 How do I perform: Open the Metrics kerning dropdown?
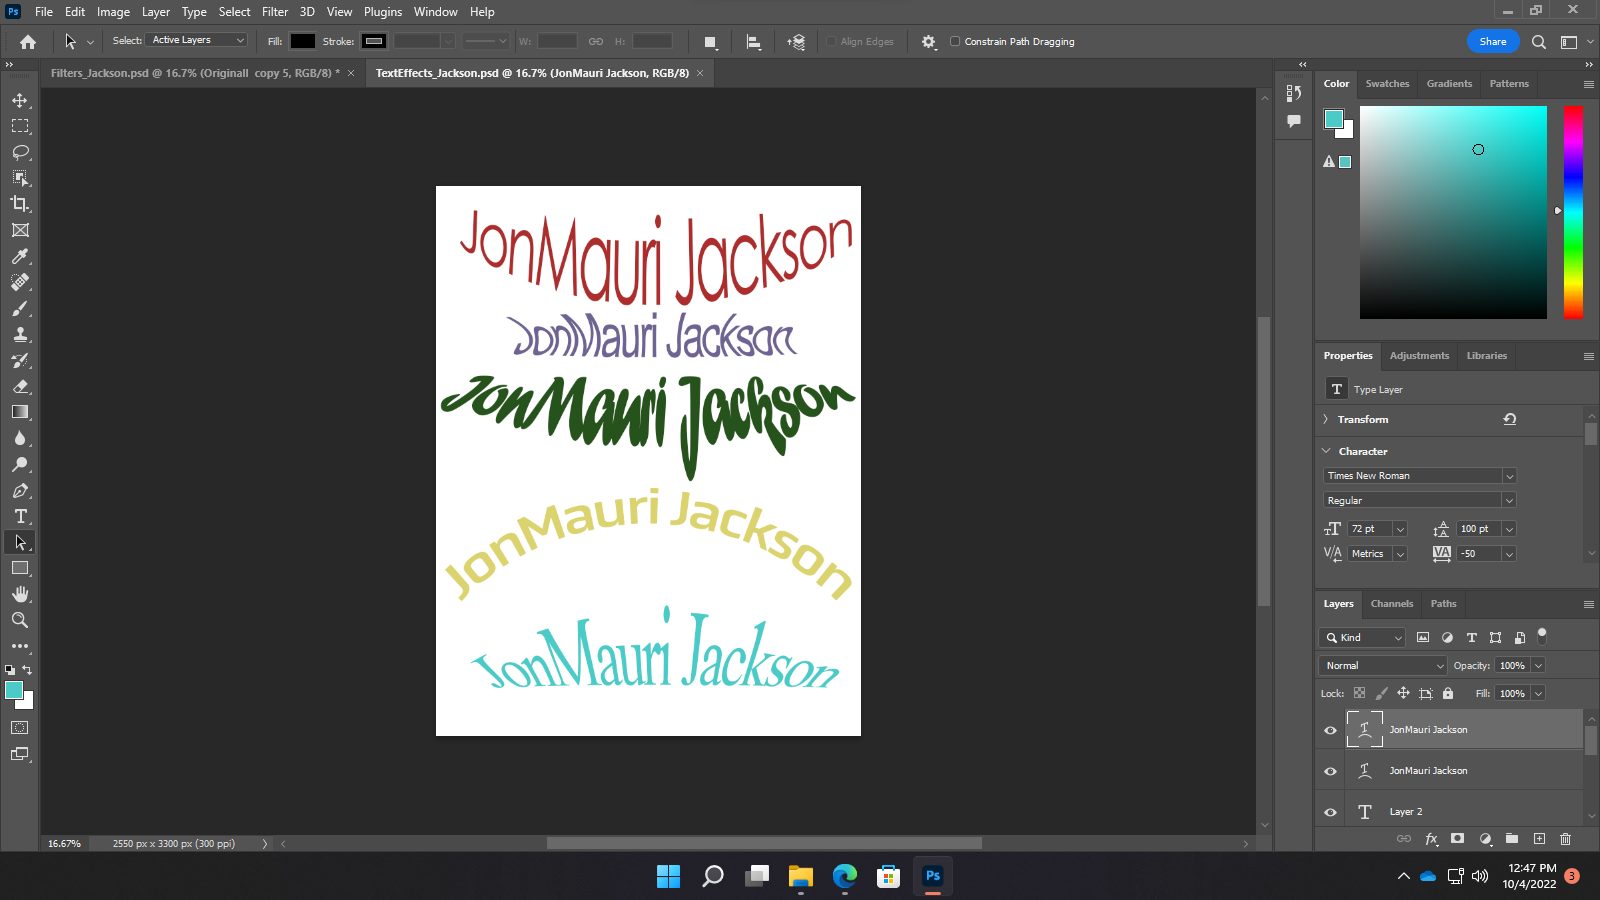pos(1400,554)
